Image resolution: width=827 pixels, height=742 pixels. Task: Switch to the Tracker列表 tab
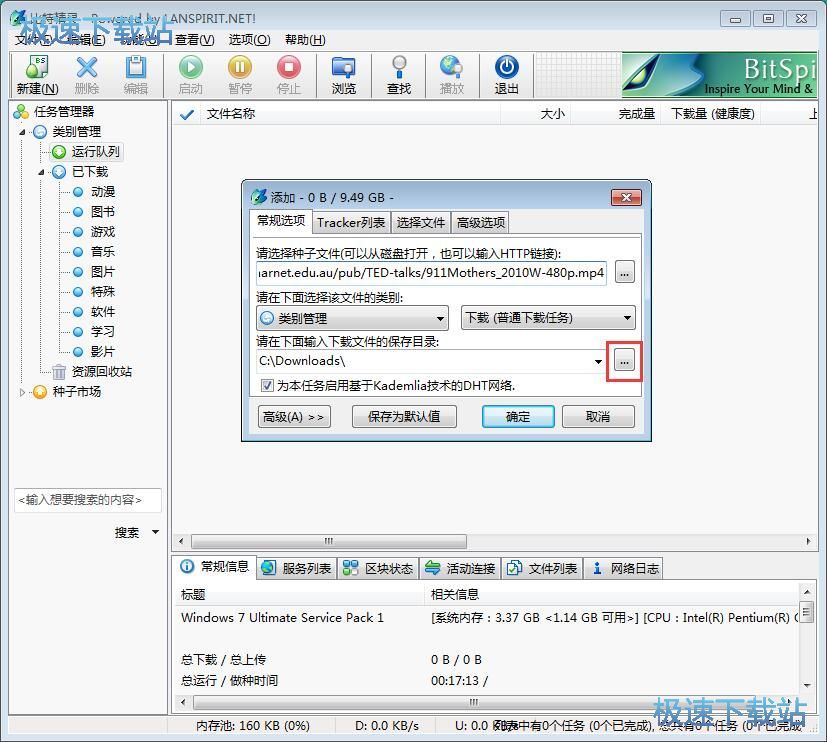coord(351,223)
